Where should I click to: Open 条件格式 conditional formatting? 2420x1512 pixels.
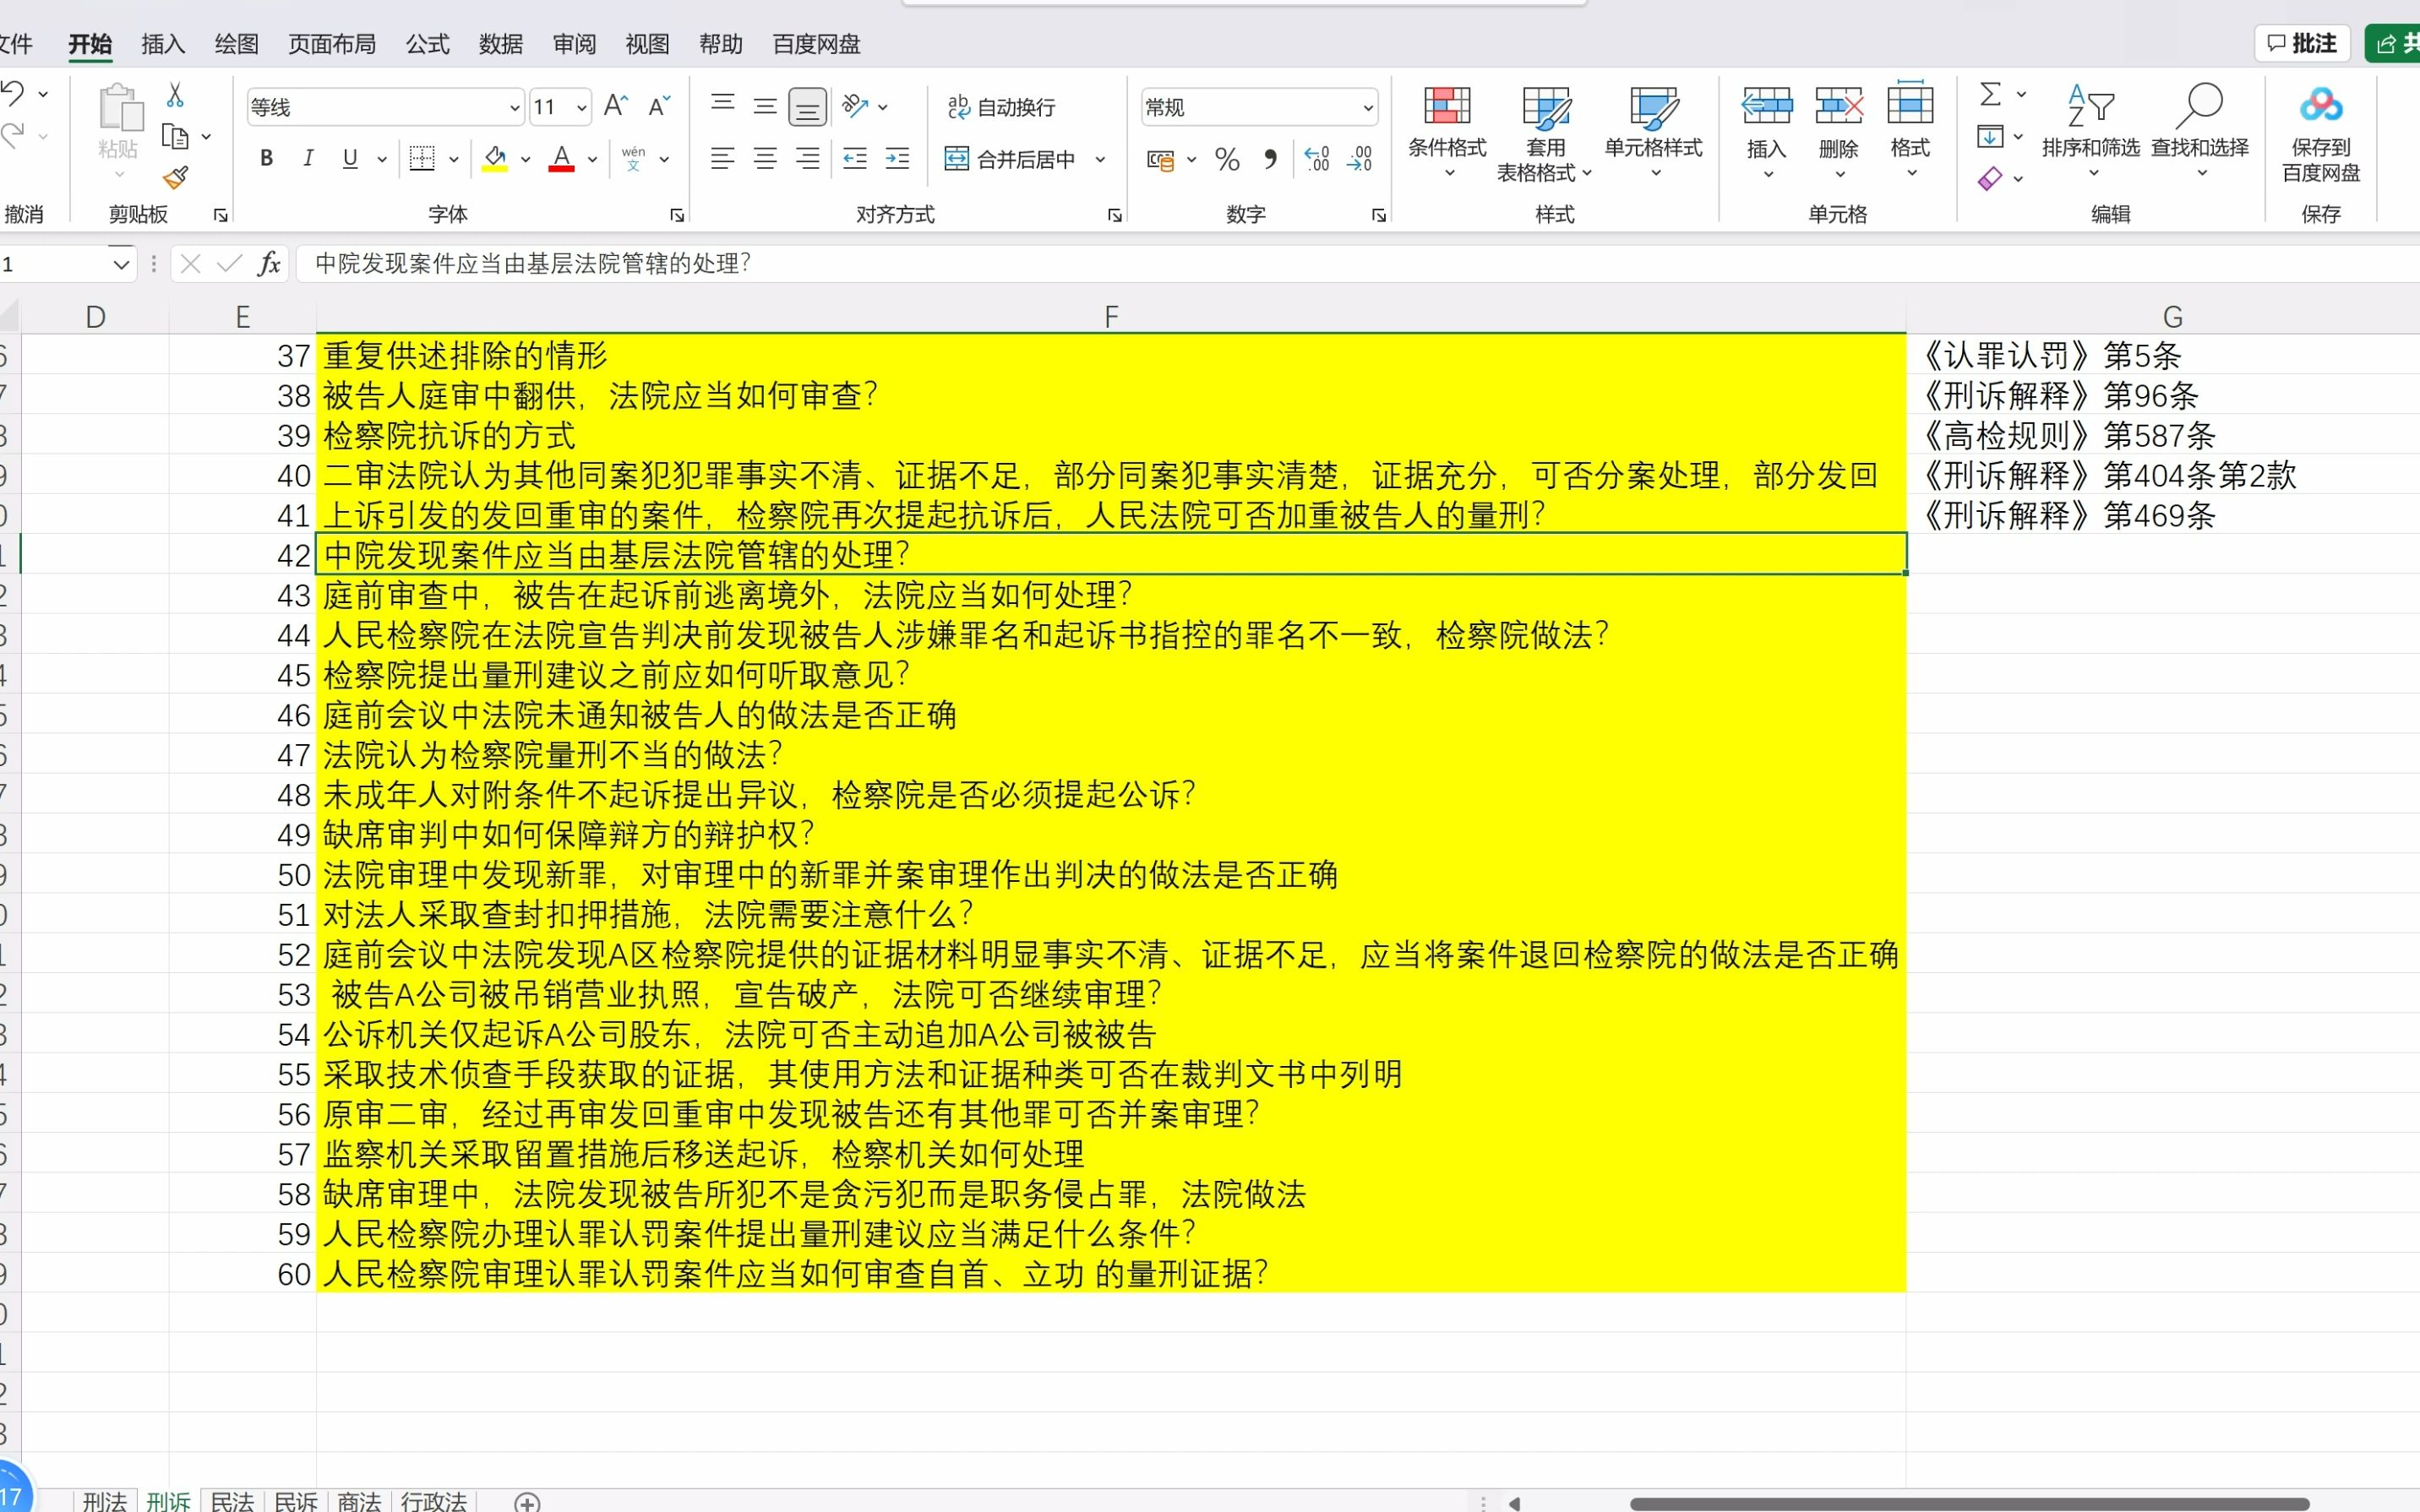coord(1447,132)
